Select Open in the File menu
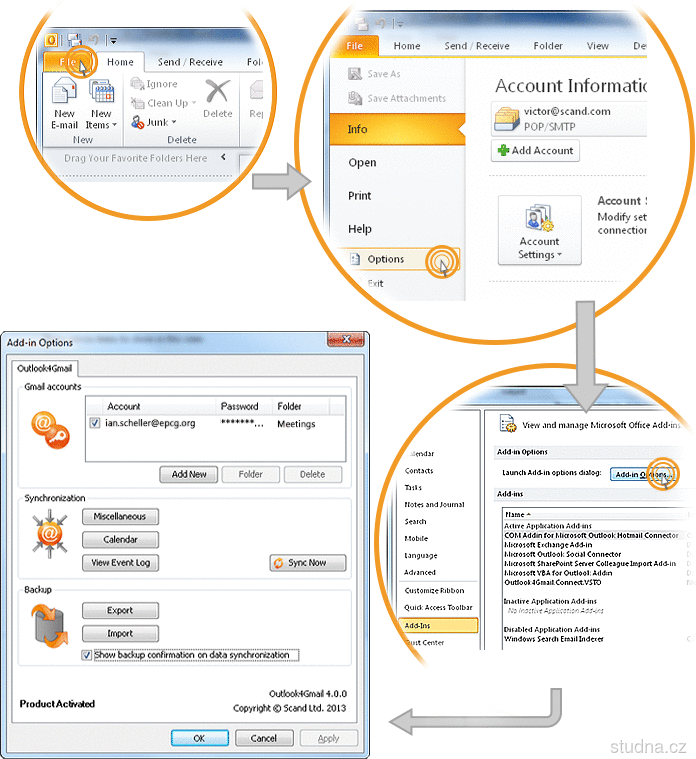 [x=362, y=163]
